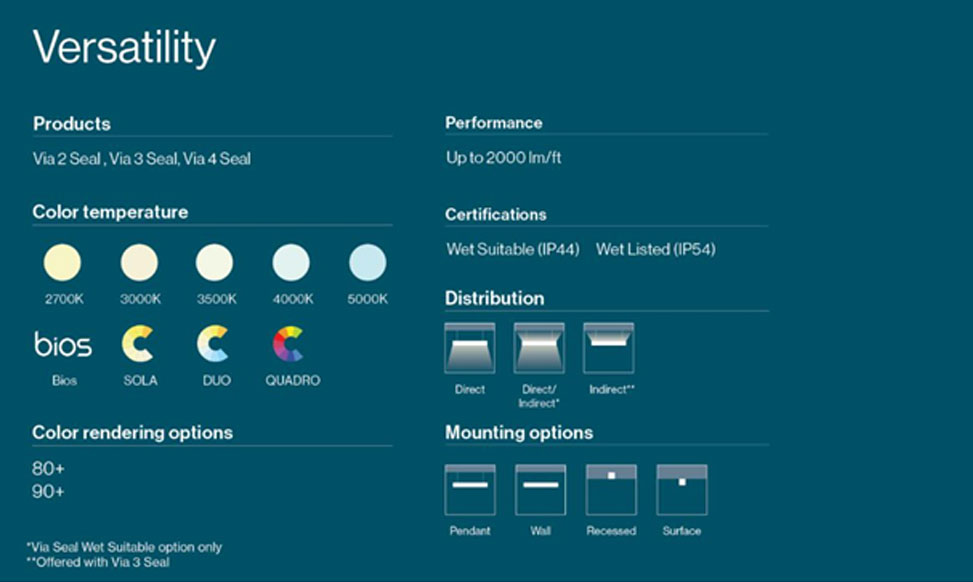Pick the 2700K color temperature swatch
This screenshot has width=973, height=582.
pyautogui.click(x=62, y=263)
